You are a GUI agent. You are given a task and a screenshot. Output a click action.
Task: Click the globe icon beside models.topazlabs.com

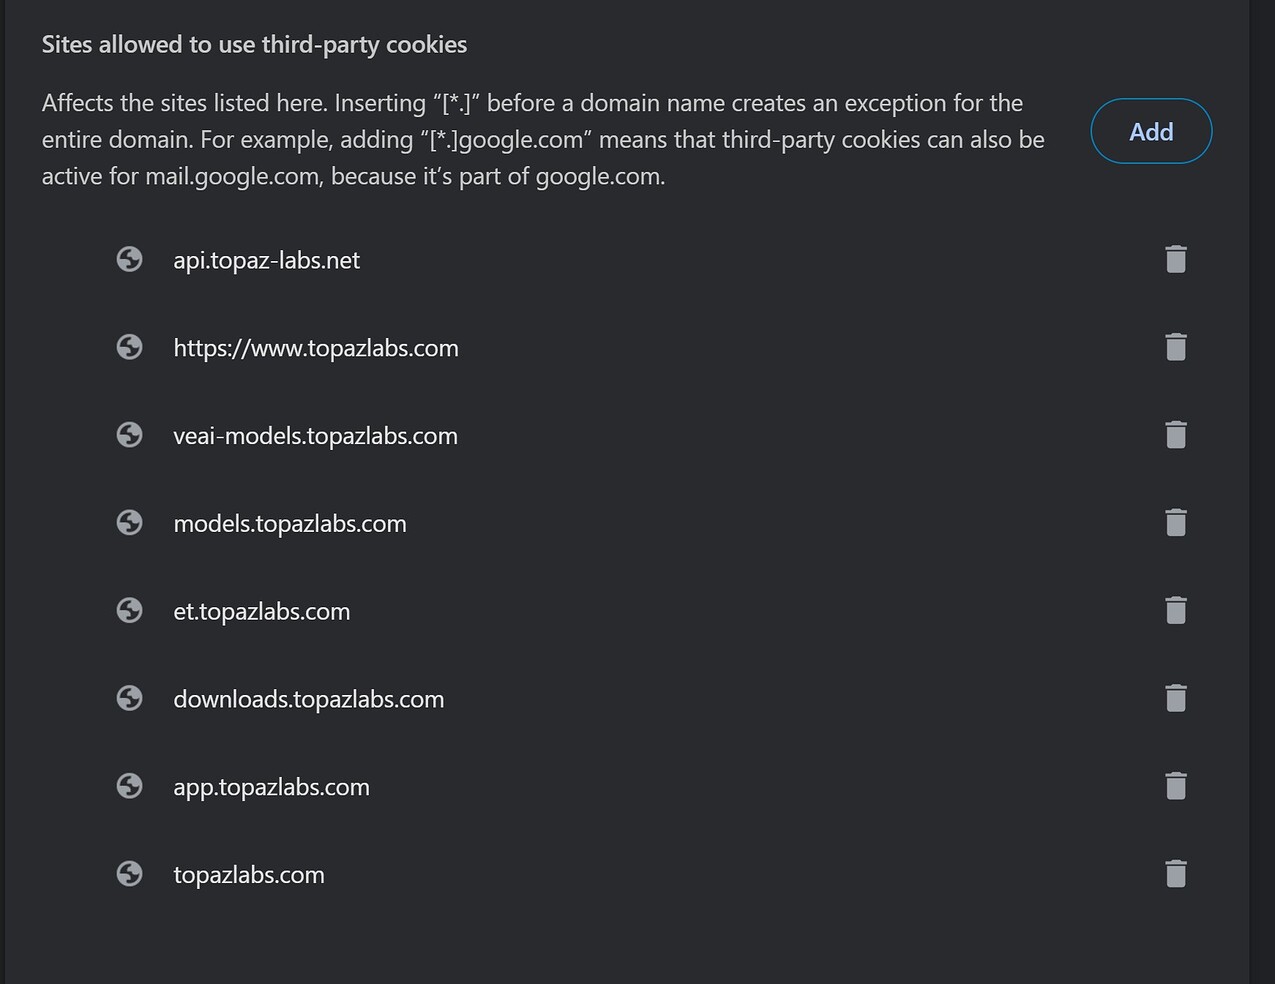pyautogui.click(x=129, y=522)
